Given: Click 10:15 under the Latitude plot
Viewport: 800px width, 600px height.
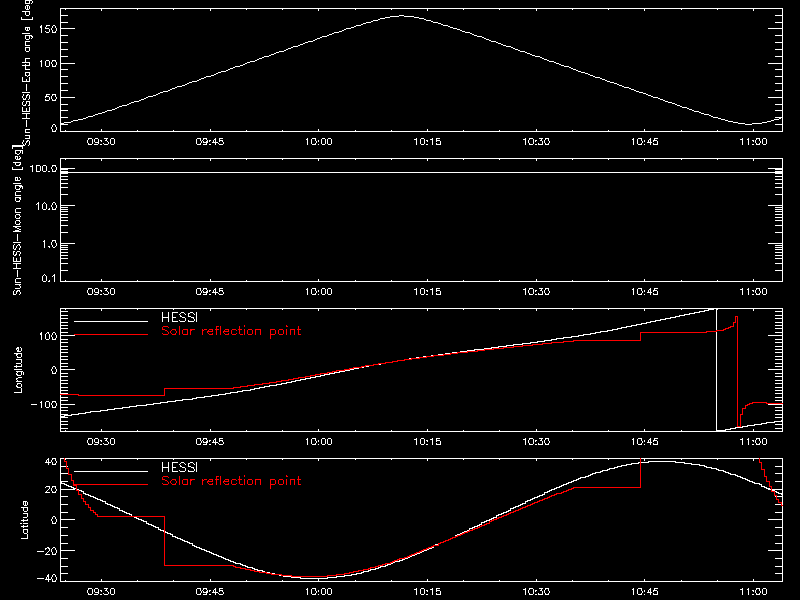Looking at the screenshot, I should click(427, 592).
